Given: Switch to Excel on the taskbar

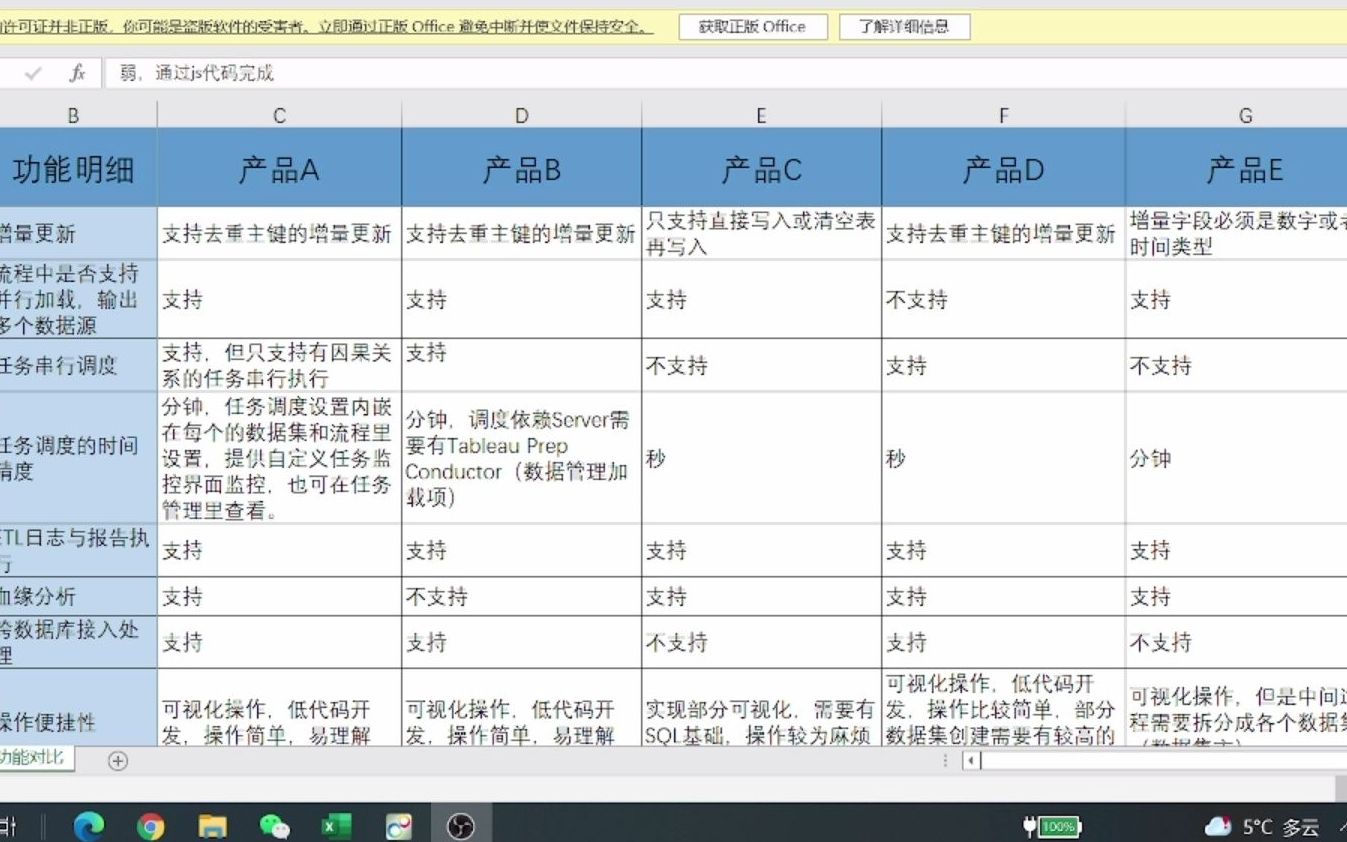Looking at the screenshot, I should click(x=337, y=826).
